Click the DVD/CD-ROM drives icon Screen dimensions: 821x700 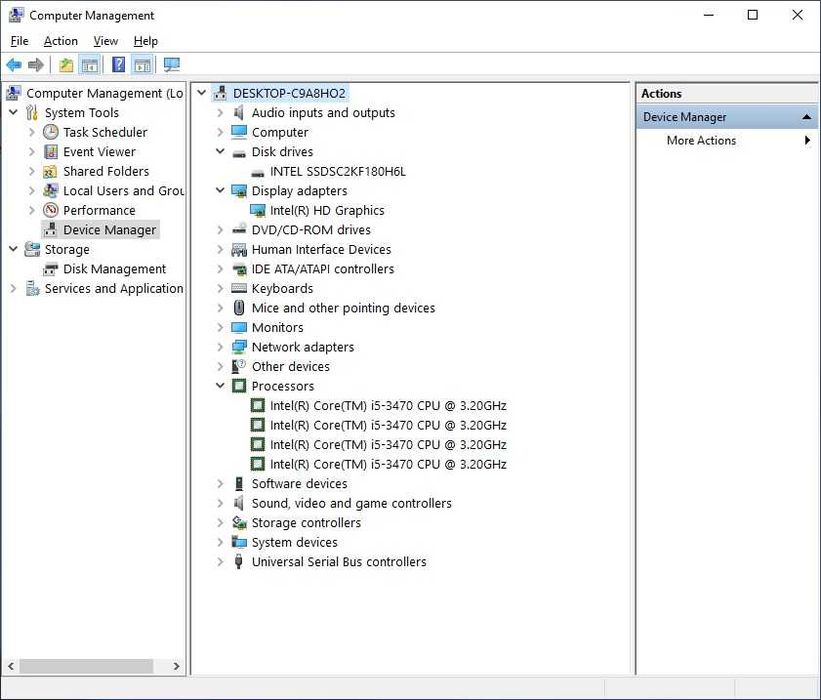[239, 229]
